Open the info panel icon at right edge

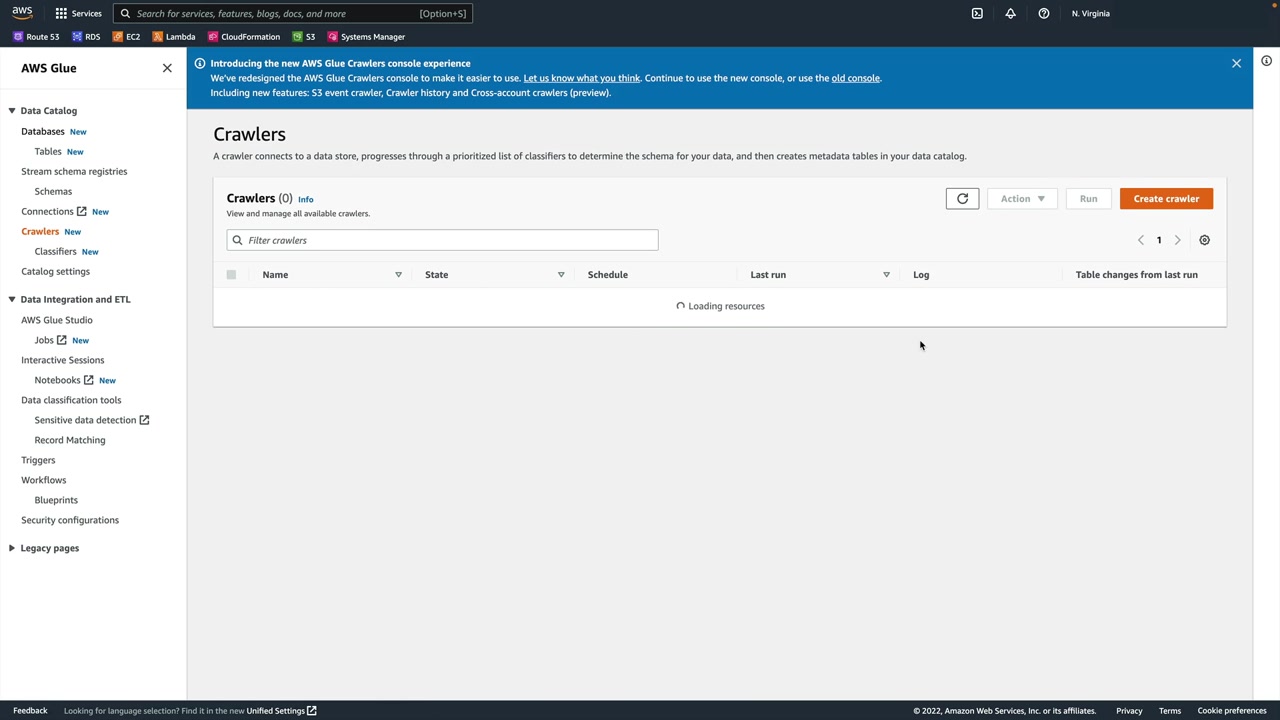[1266, 61]
